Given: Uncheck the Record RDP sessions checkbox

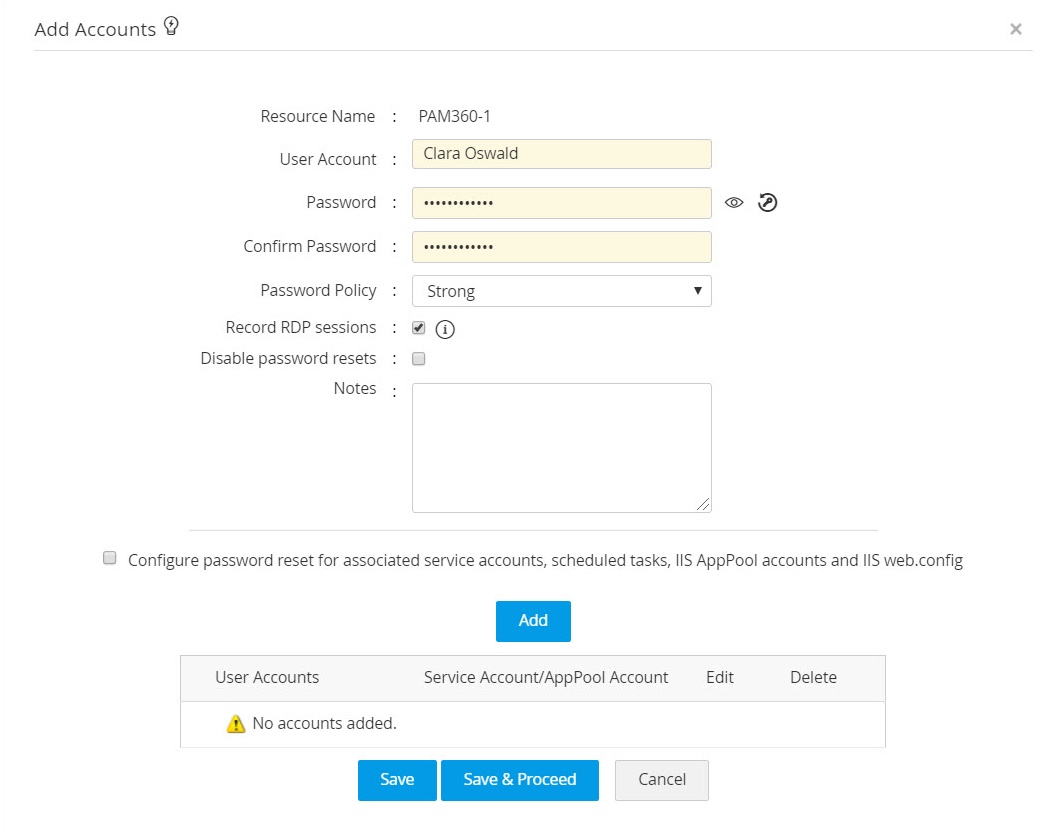Looking at the screenshot, I should click(x=419, y=328).
